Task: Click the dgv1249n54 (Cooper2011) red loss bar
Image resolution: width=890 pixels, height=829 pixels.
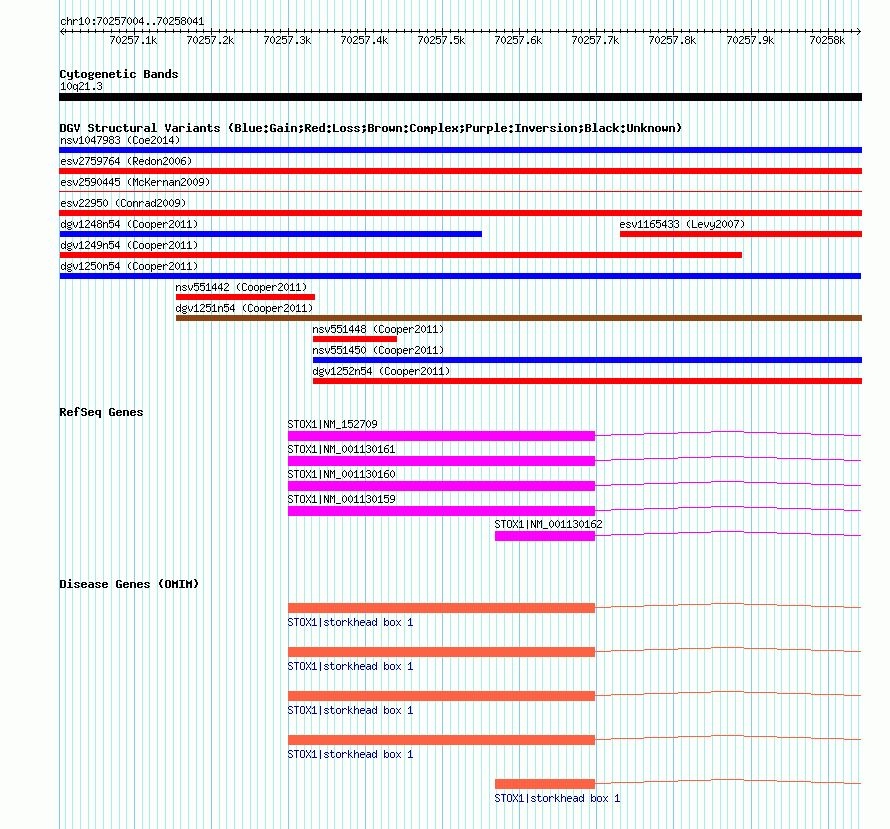Action: (400, 255)
